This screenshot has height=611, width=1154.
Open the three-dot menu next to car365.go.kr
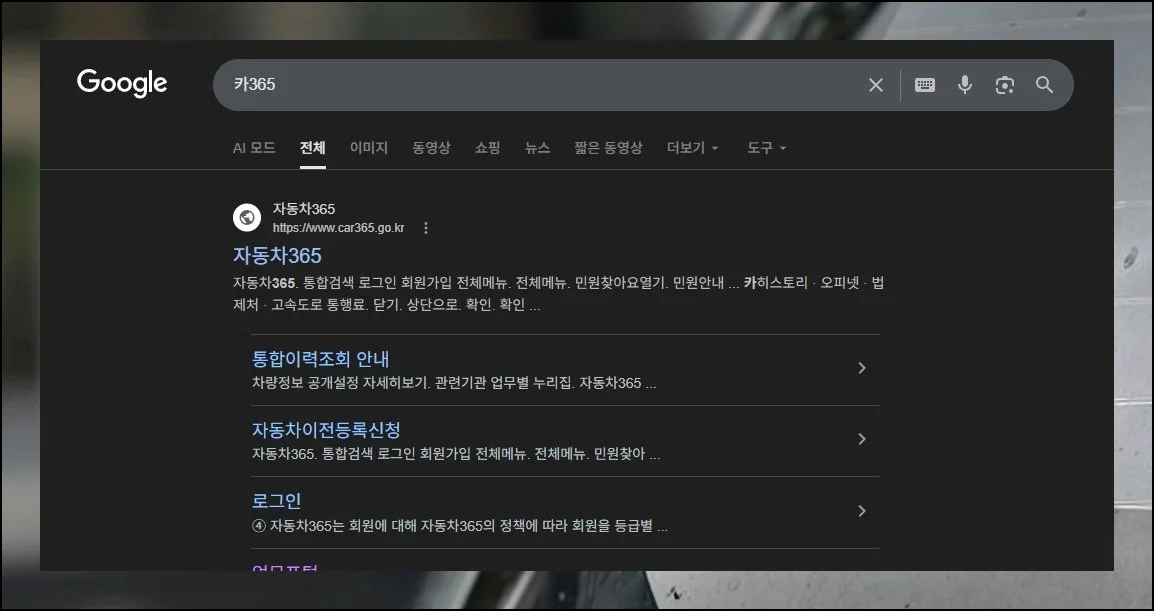click(425, 227)
